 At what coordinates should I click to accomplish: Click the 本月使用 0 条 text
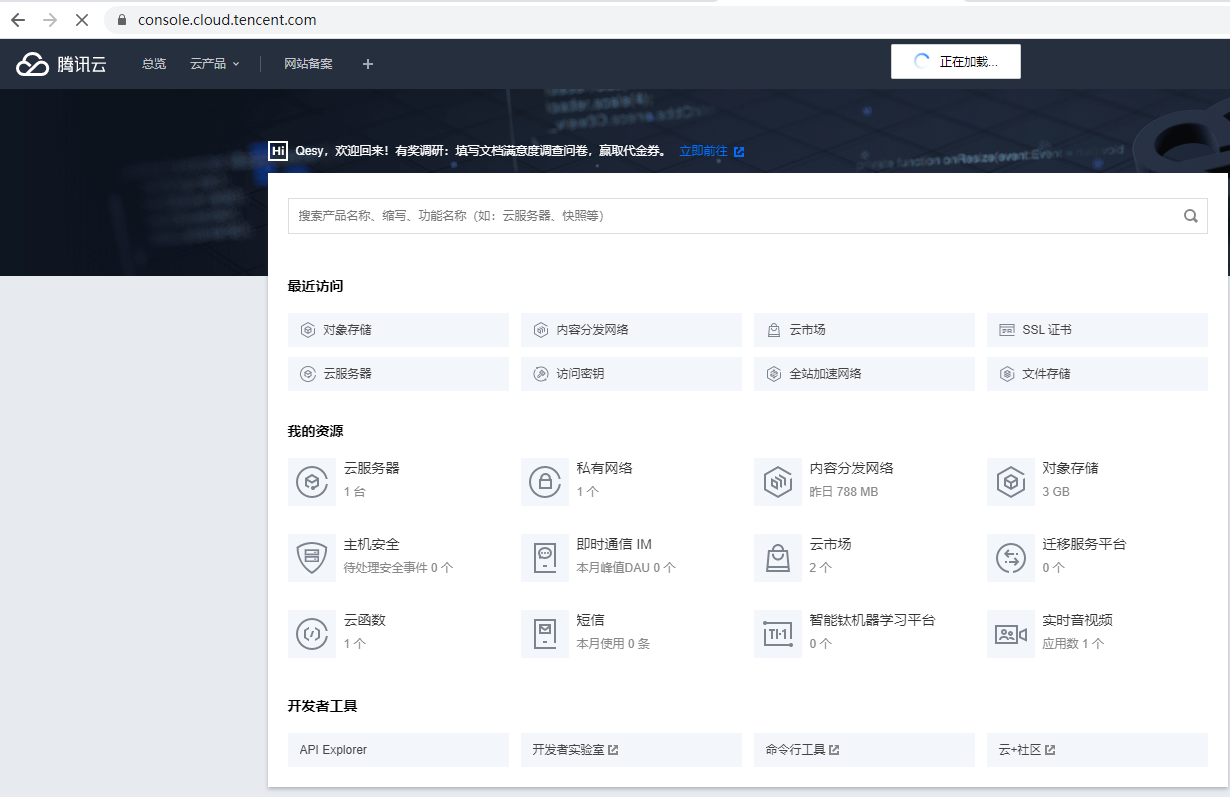[613, 644]
